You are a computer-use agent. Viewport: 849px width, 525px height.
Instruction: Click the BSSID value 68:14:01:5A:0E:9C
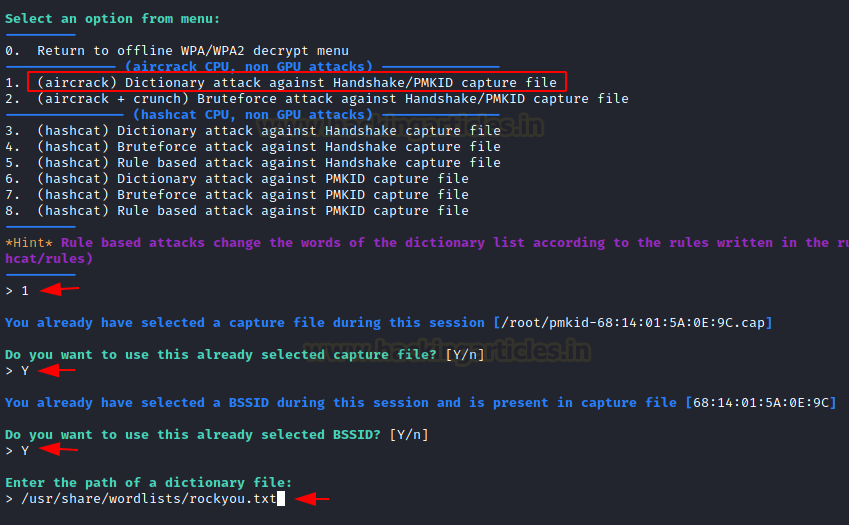tap(761, 403)
